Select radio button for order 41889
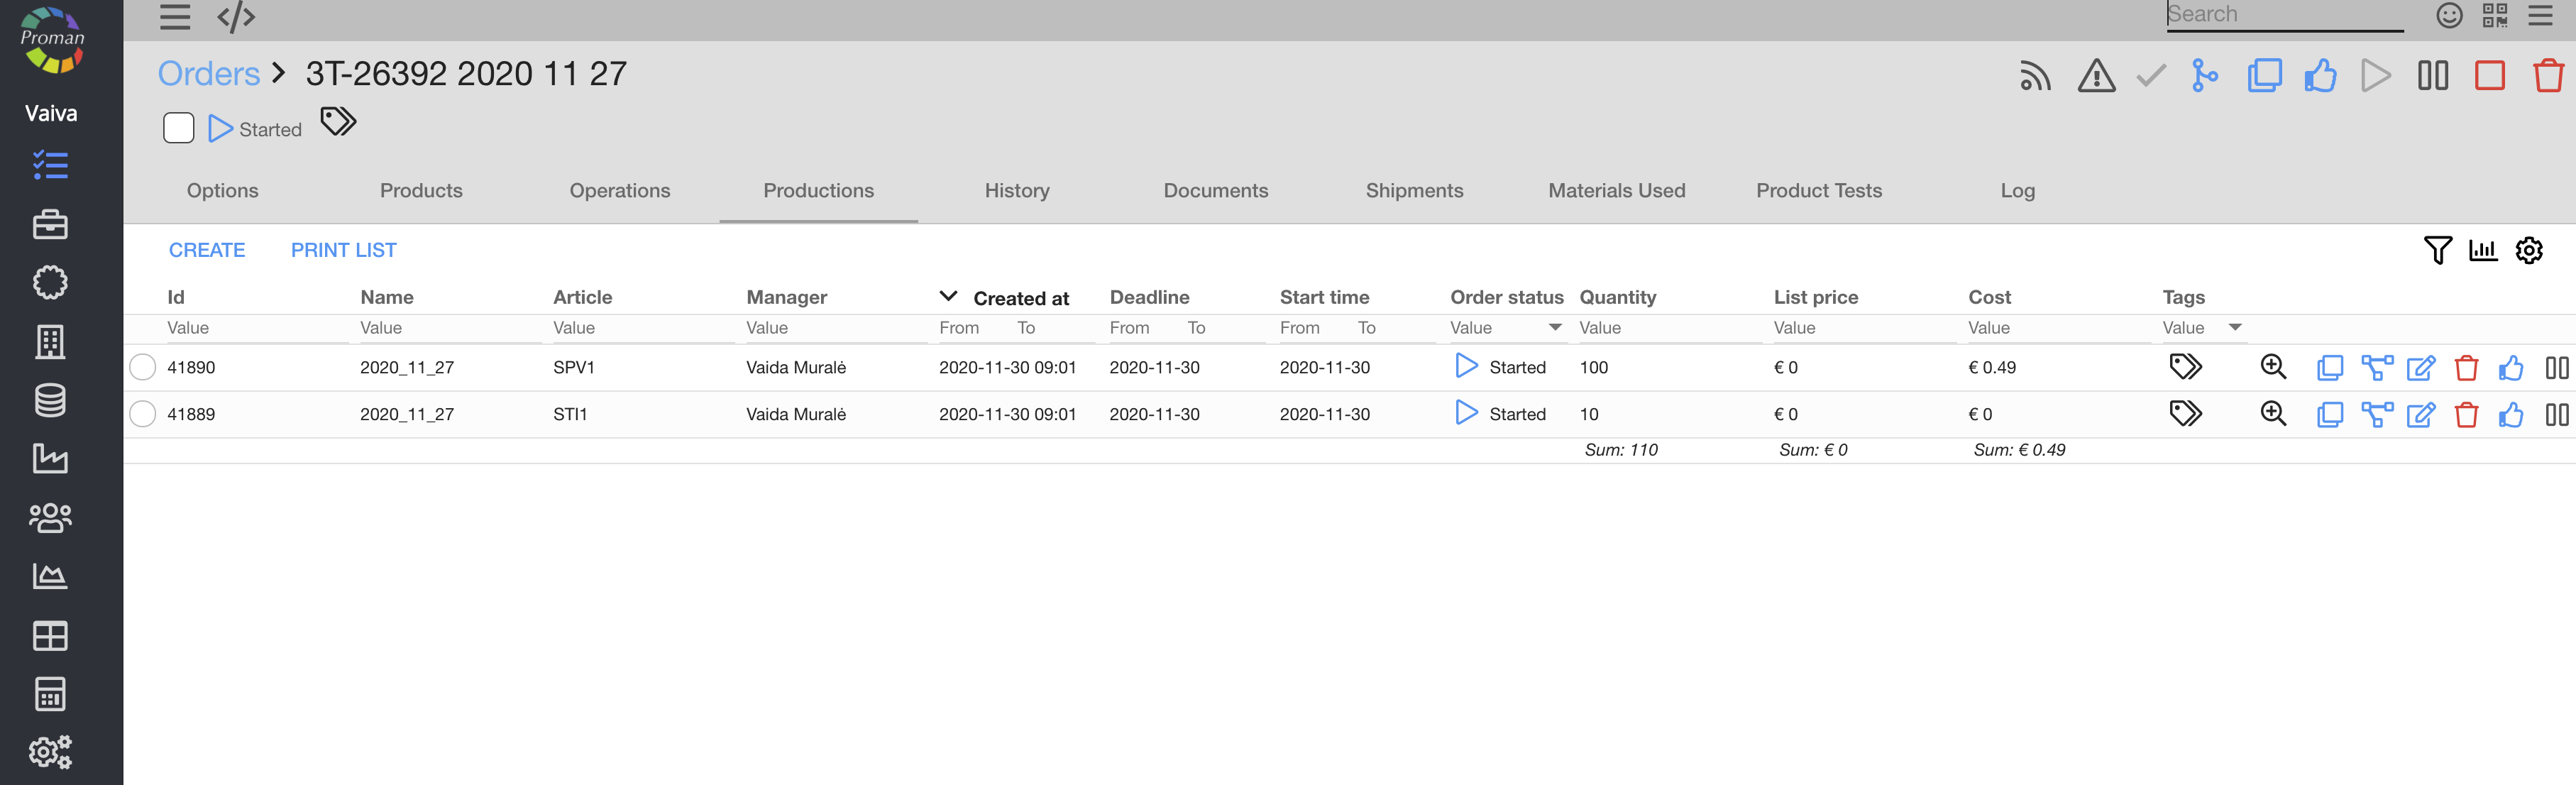This screenshot has width=2576, height=785. pyautogui.click(x=143, y=414)
